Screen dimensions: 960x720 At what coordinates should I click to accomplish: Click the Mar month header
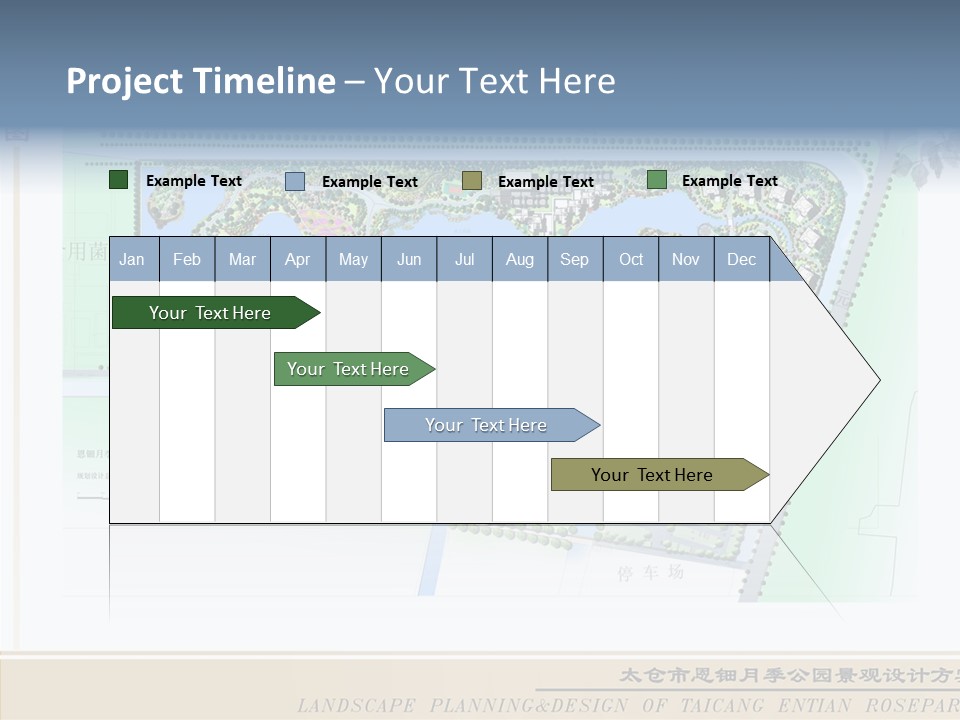click(242, 260)
